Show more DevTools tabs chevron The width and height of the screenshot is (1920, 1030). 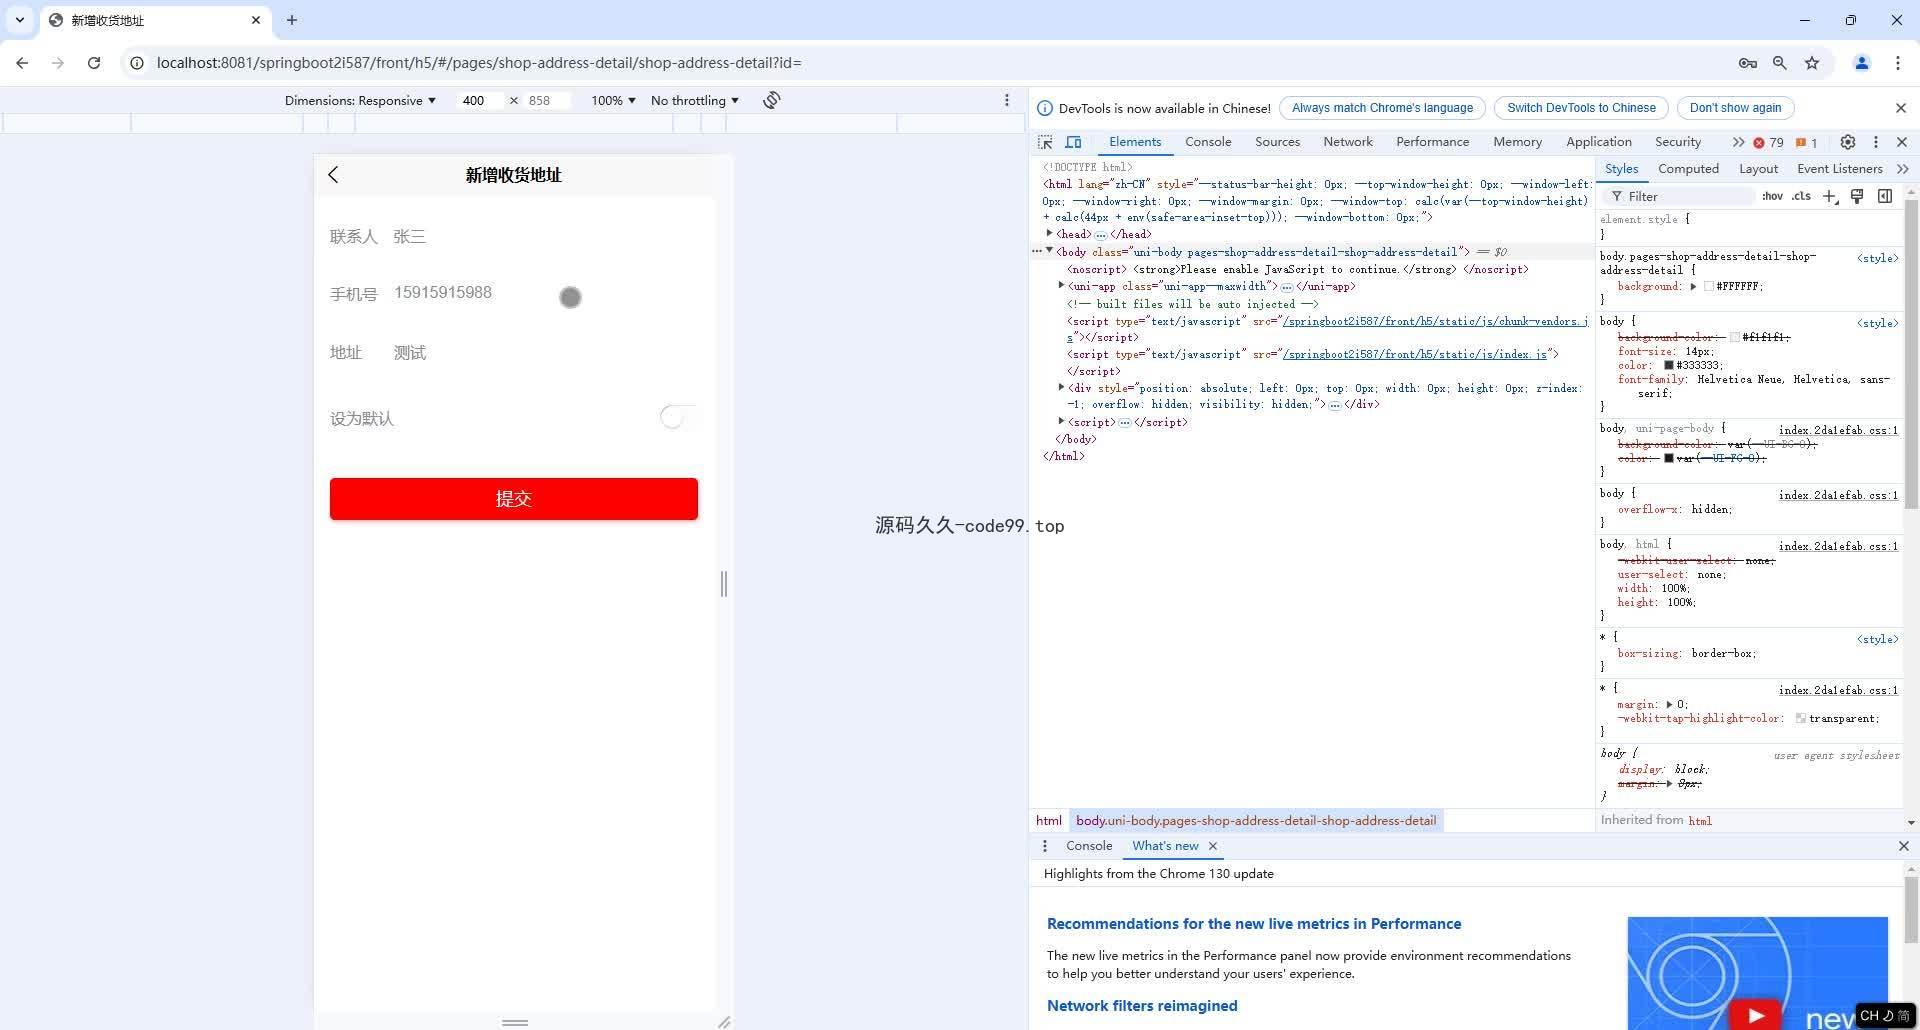[1738, 142]
